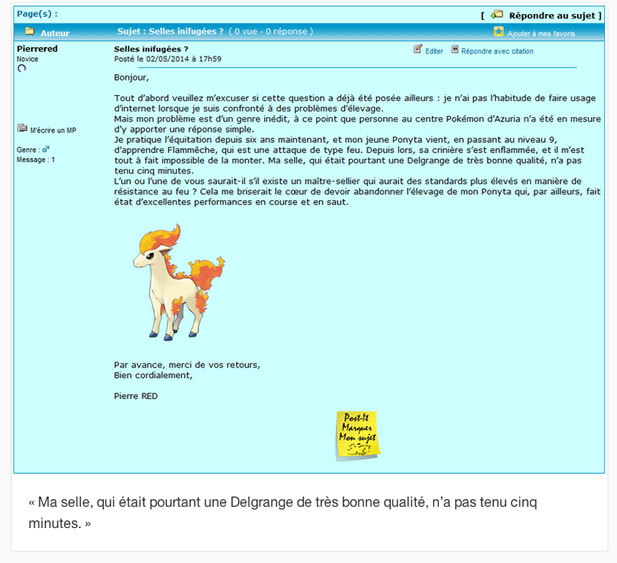
Task: Click the M'écrire un MP envelope icon
Action: (x=22, y=128)
